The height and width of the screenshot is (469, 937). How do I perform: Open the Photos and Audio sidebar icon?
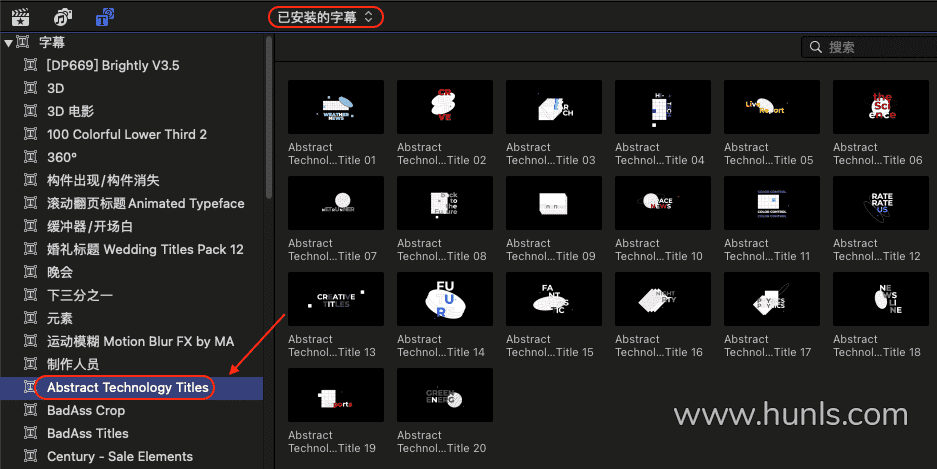tap(63, 17)
